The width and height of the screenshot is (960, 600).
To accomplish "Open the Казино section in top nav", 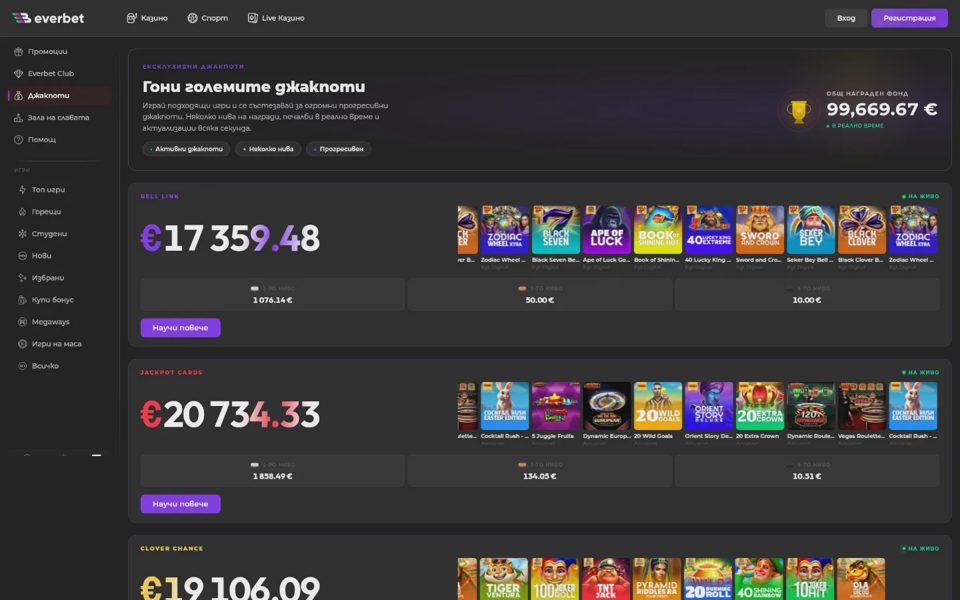I will (147, 18).
